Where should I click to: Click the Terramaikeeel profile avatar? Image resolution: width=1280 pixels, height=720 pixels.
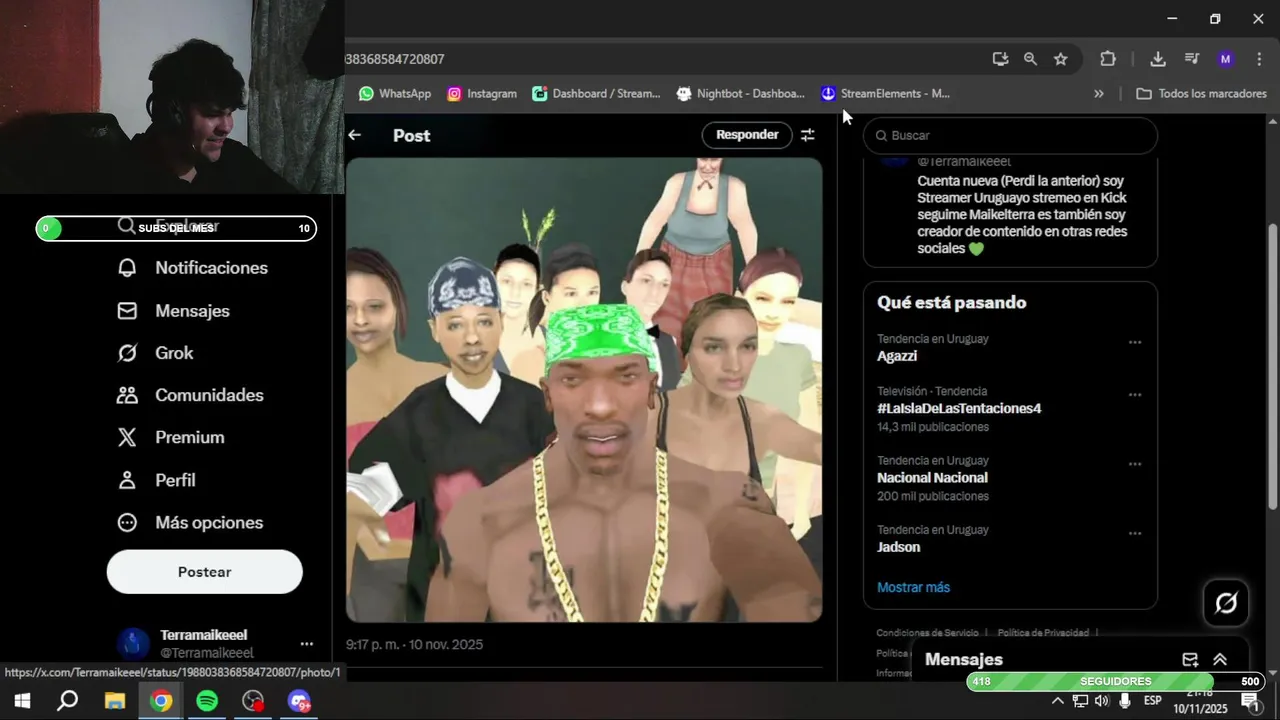pos(133,644)
